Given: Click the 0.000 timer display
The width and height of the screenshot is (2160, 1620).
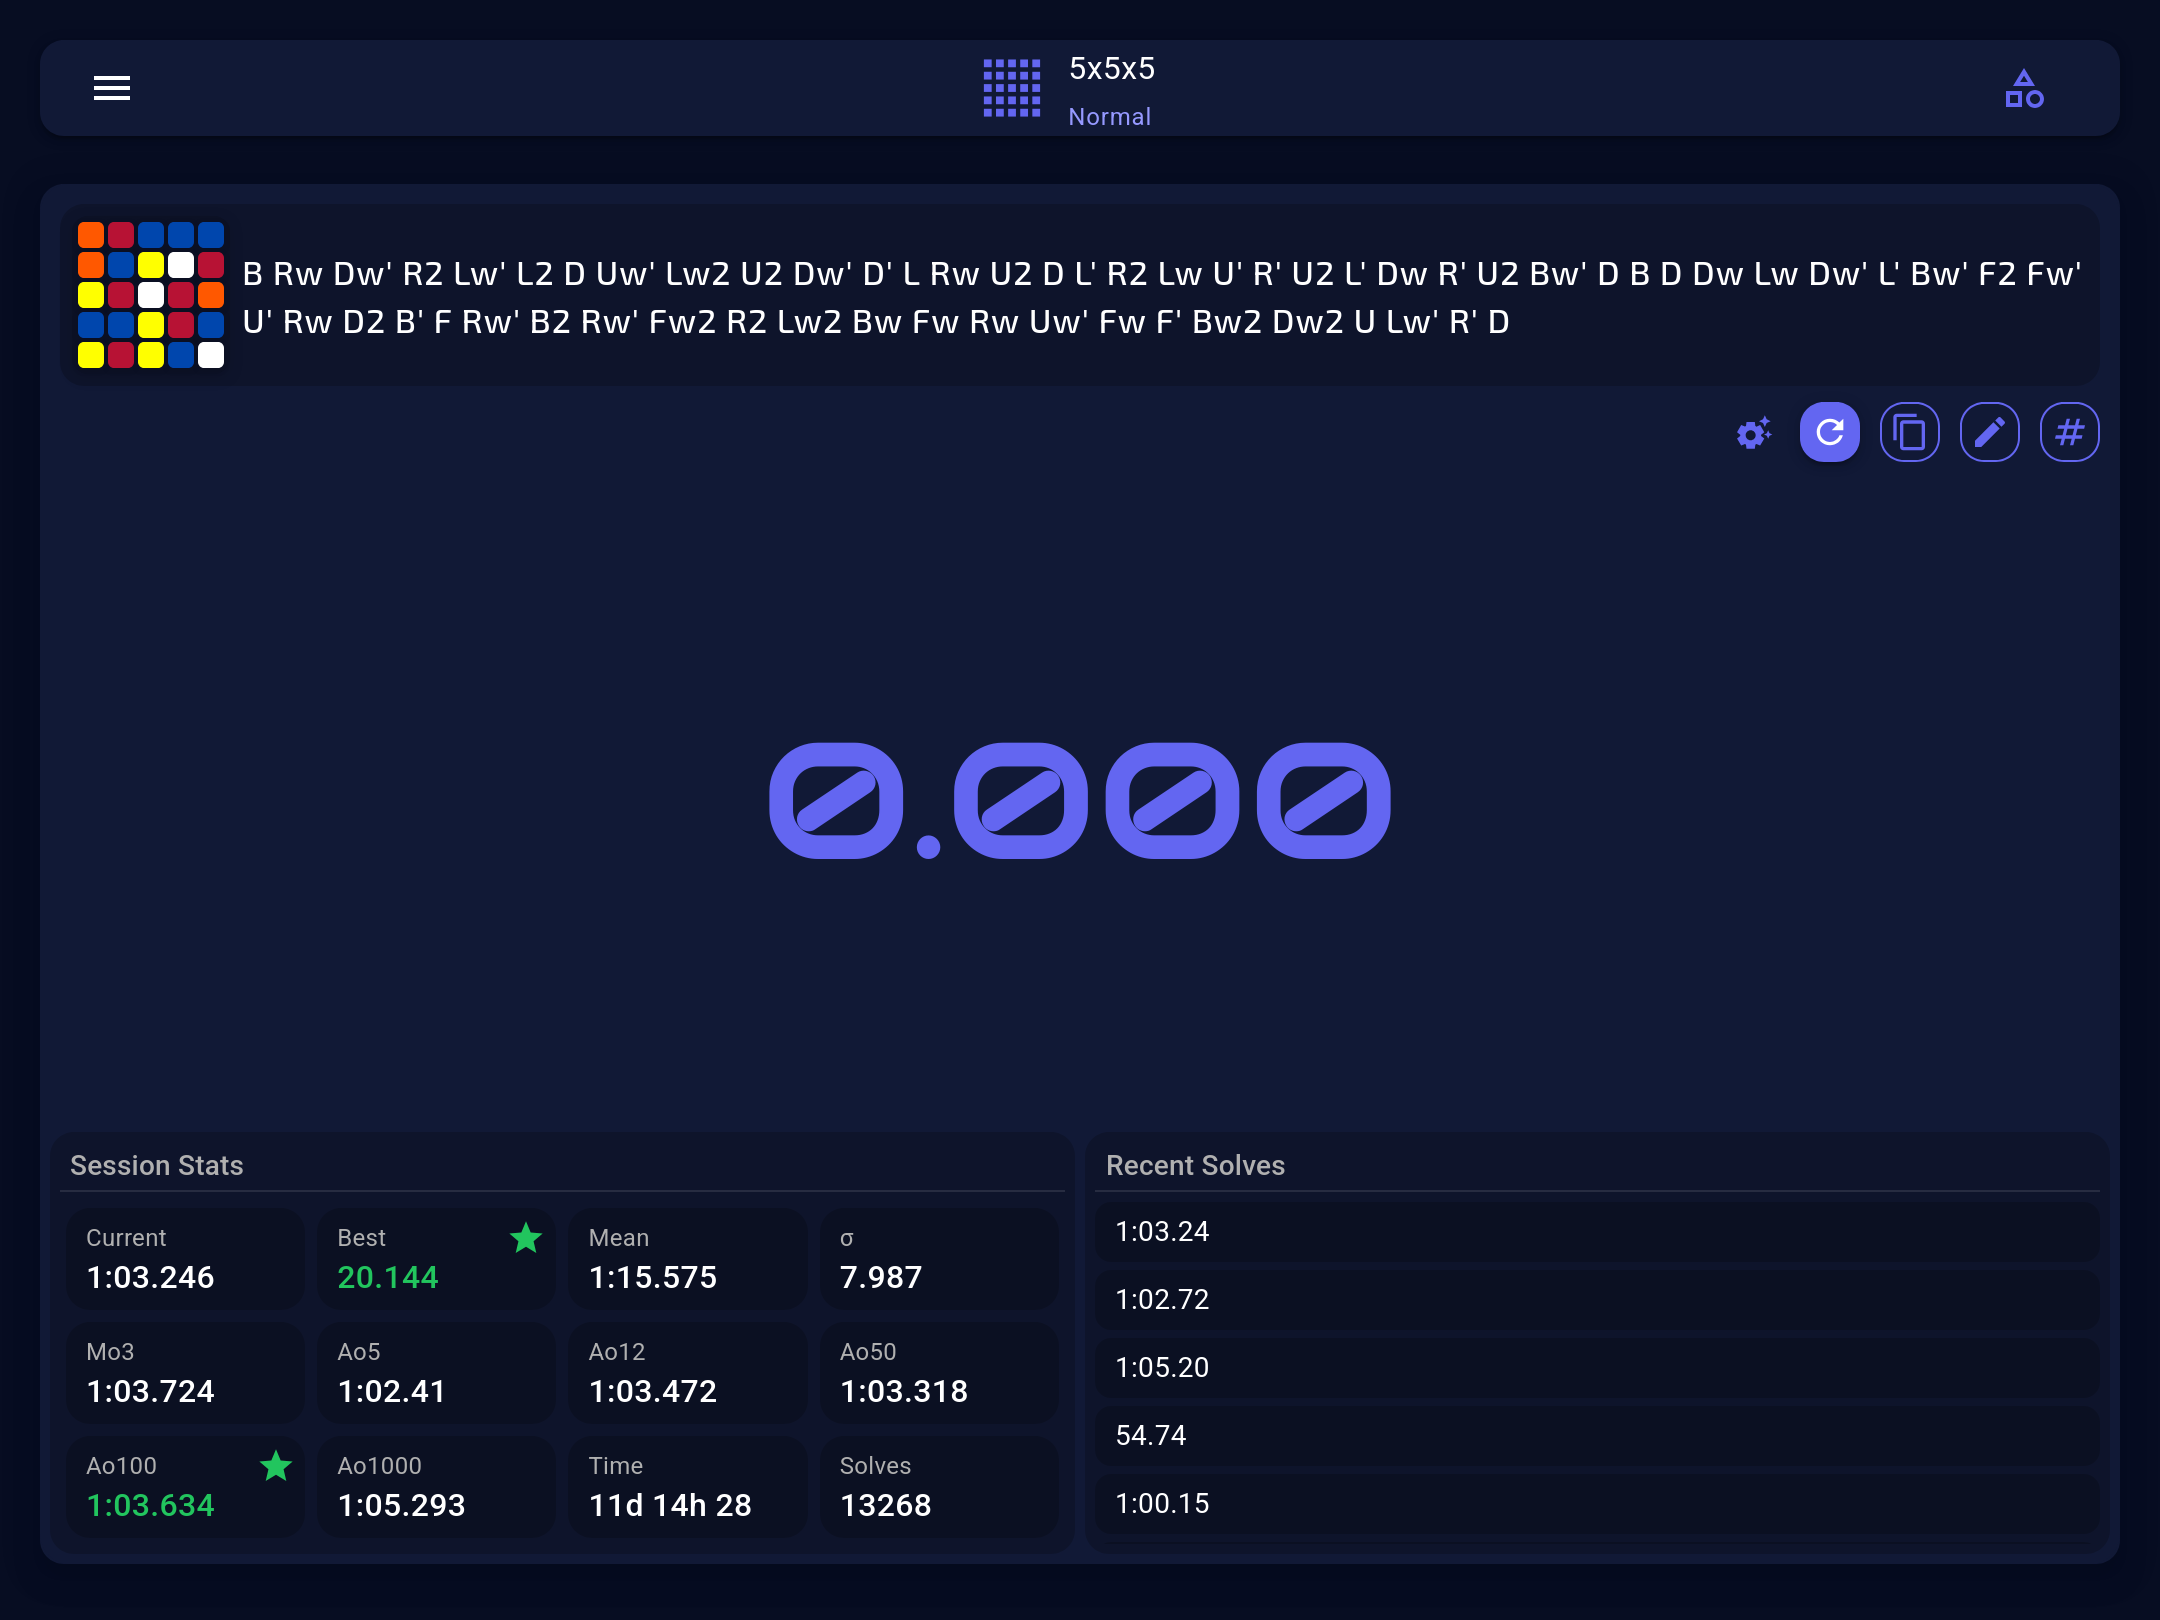Looking at the screenshot, I should (x=1079, y=801).
